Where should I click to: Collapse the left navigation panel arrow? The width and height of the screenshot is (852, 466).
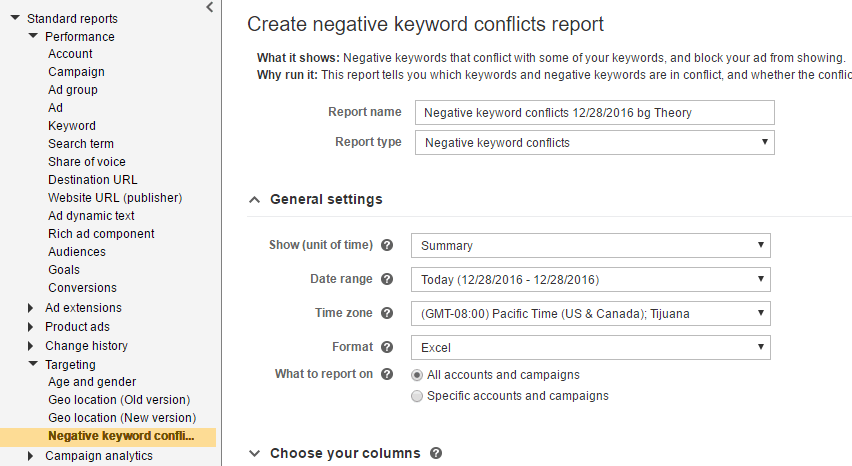tap(209, 8)
